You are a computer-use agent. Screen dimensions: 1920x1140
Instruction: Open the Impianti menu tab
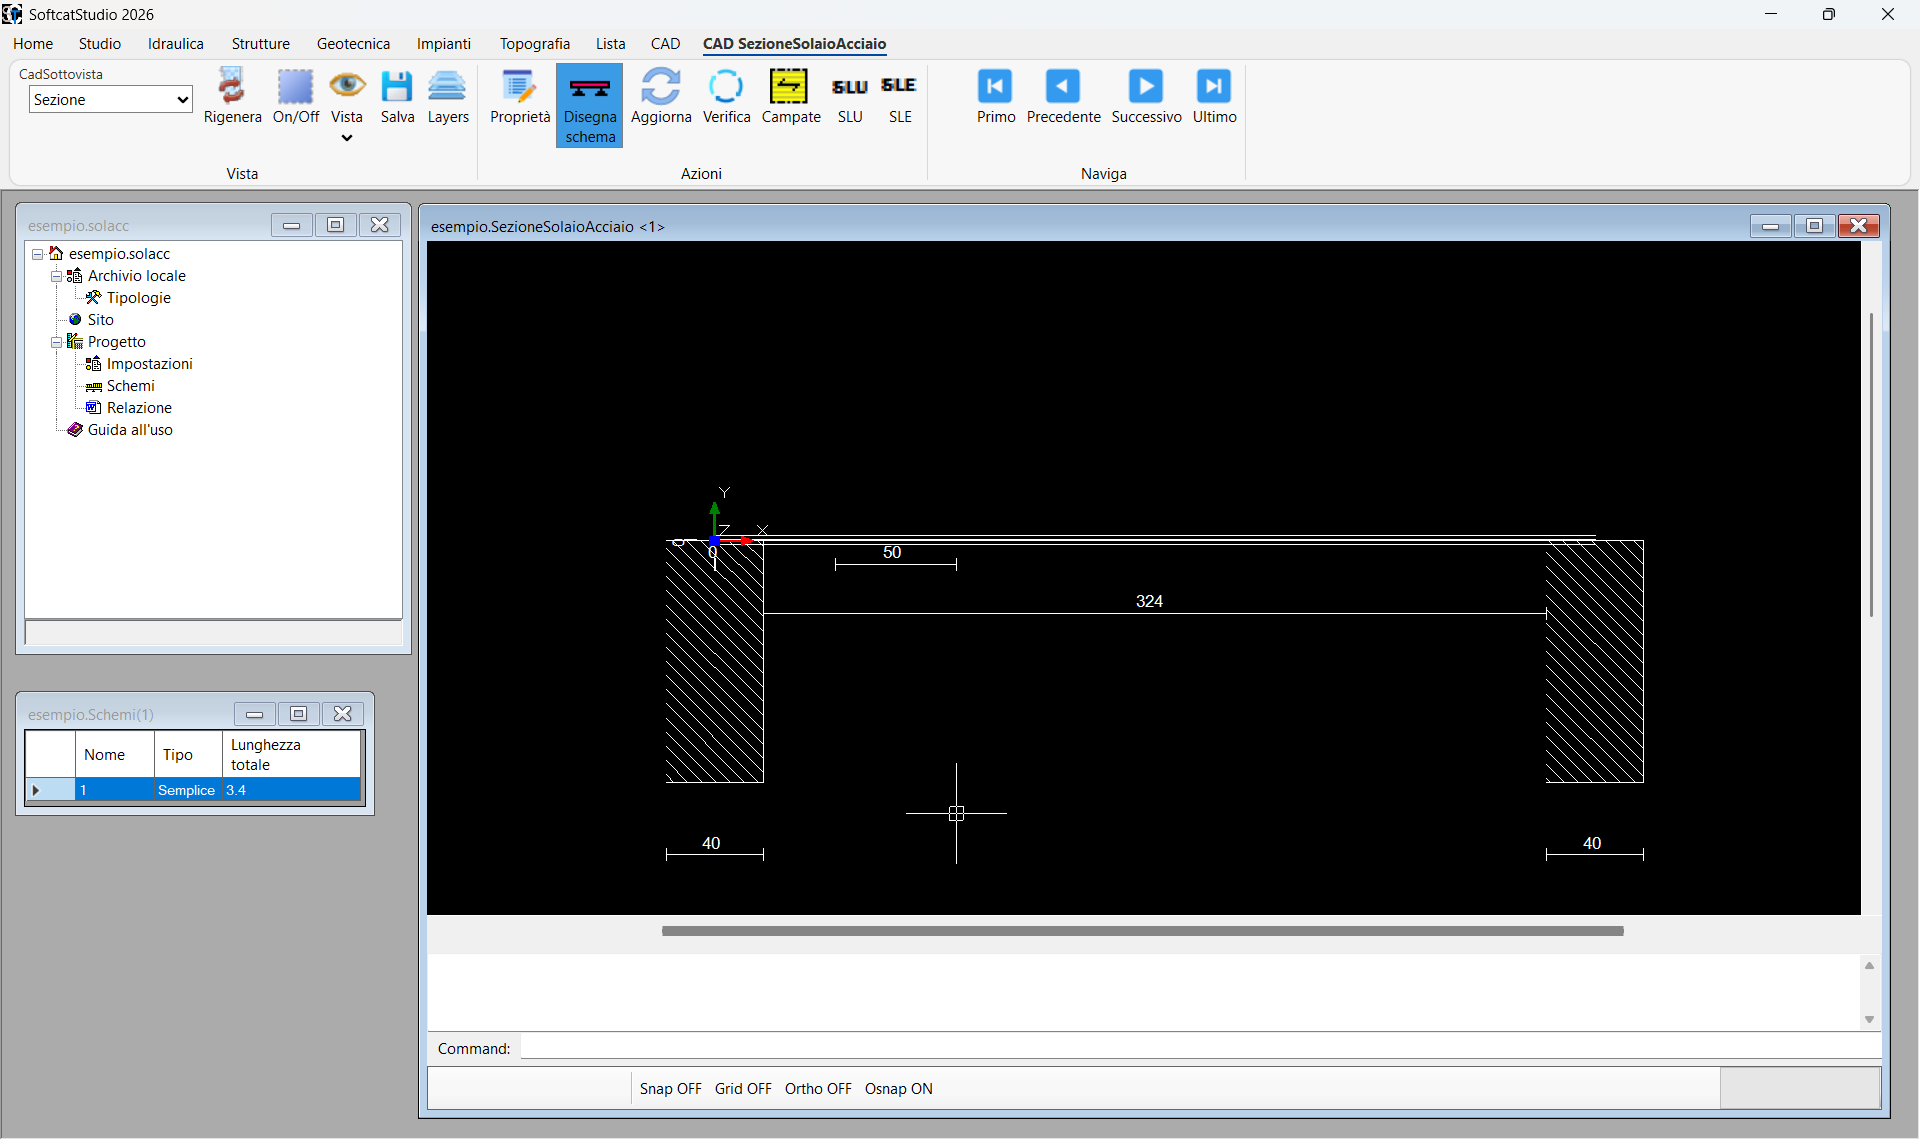(x=444, y=44)
